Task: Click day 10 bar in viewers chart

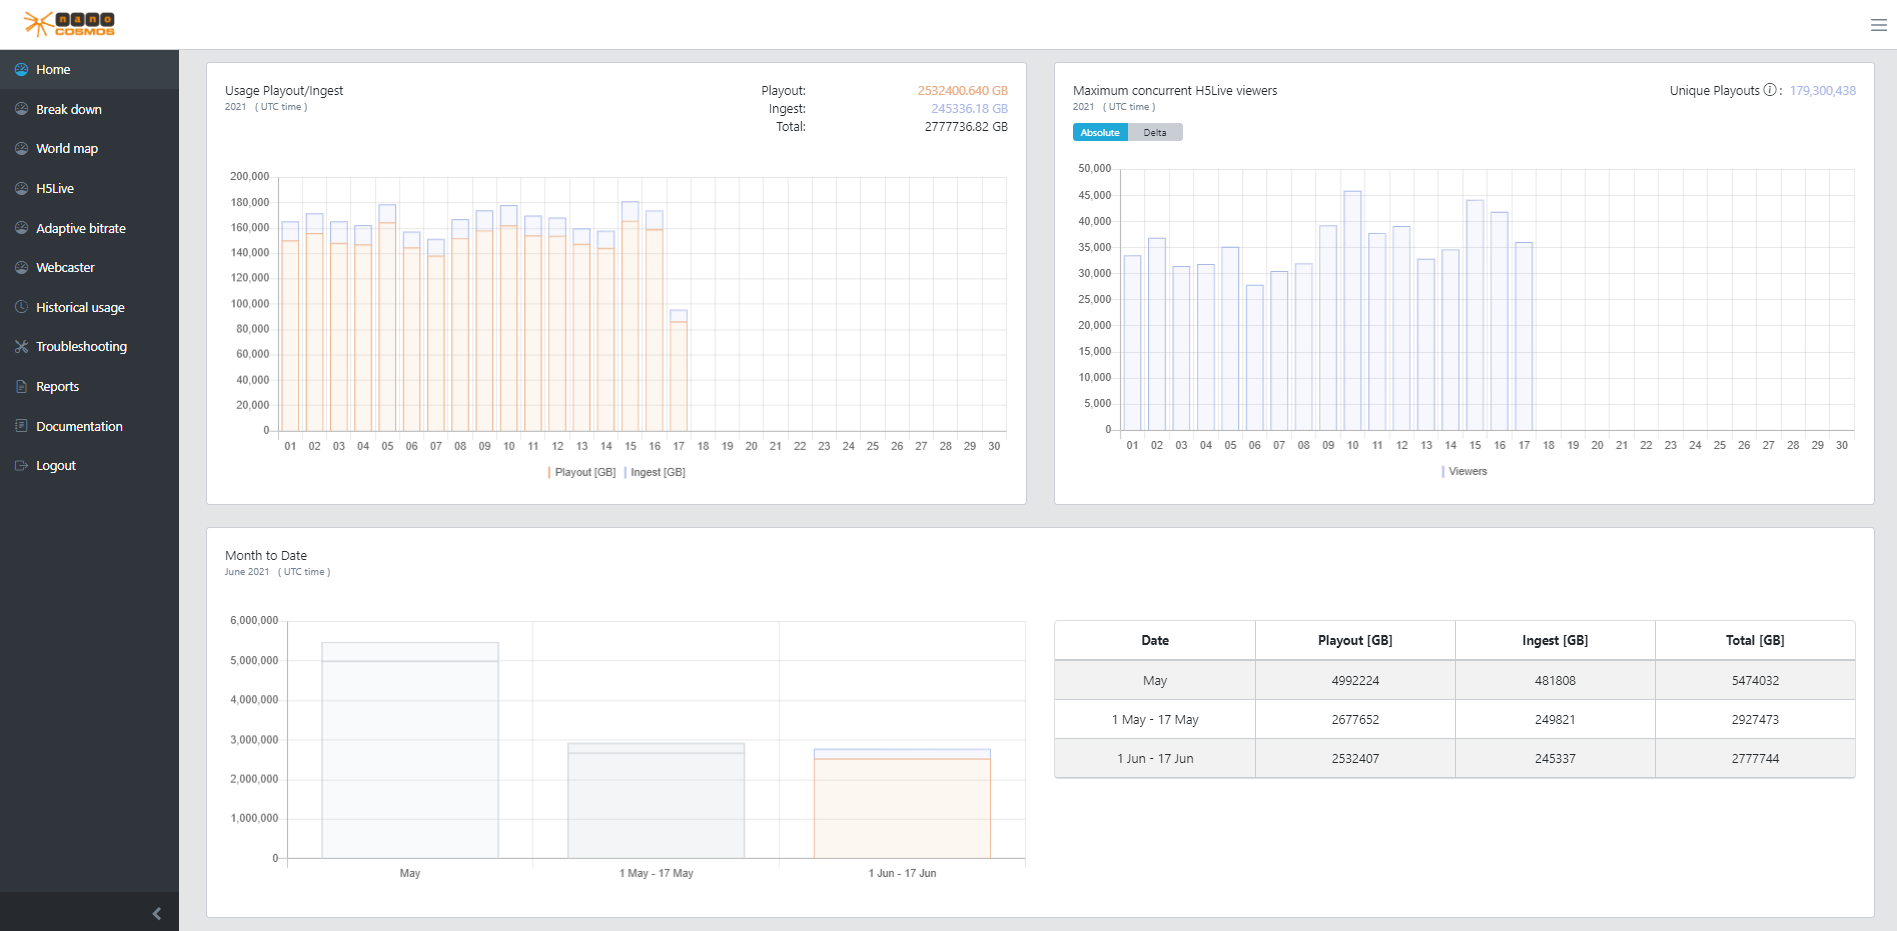Action: [1353, 311]
